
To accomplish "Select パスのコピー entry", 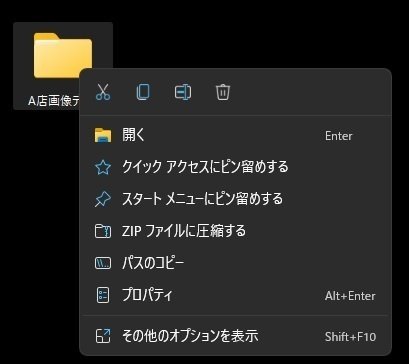I will coord(235,263).
